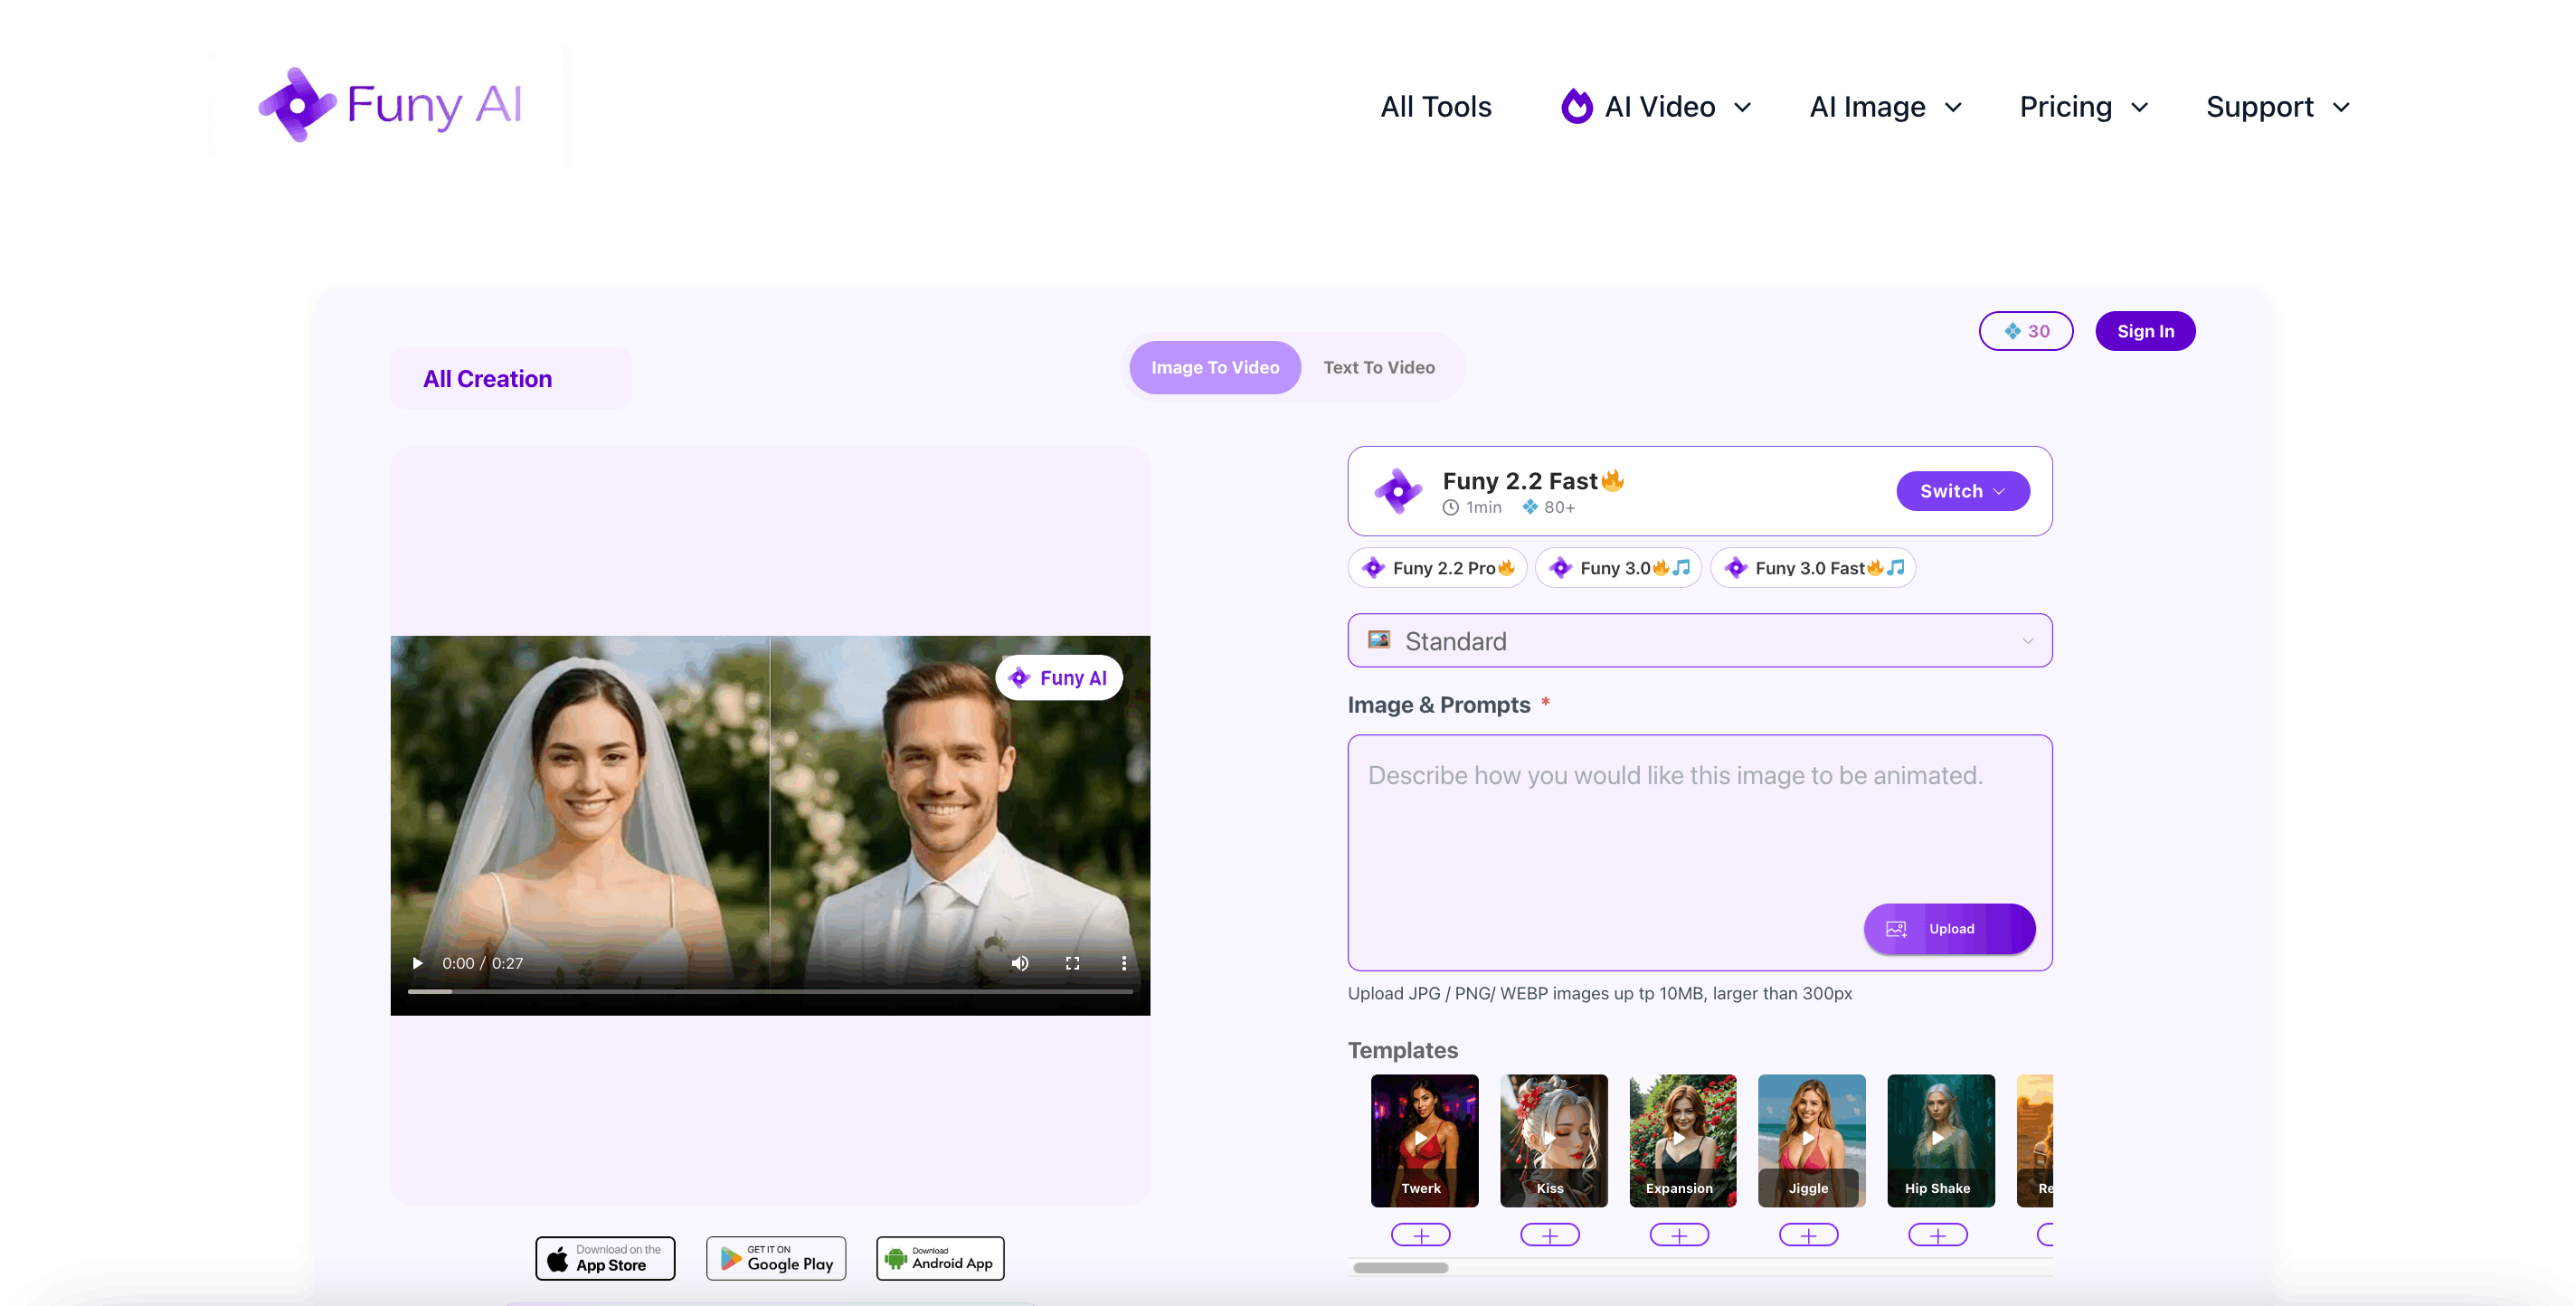Select the Image To Video tab
This screenshot has width=2576, height=1306.
point(1215,367)
